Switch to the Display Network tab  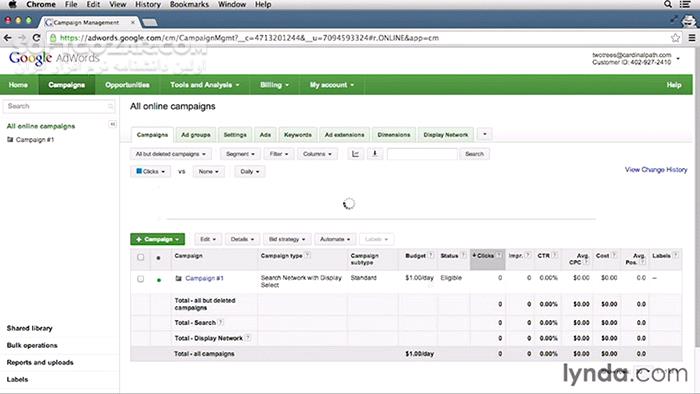(x=446, y=135)
